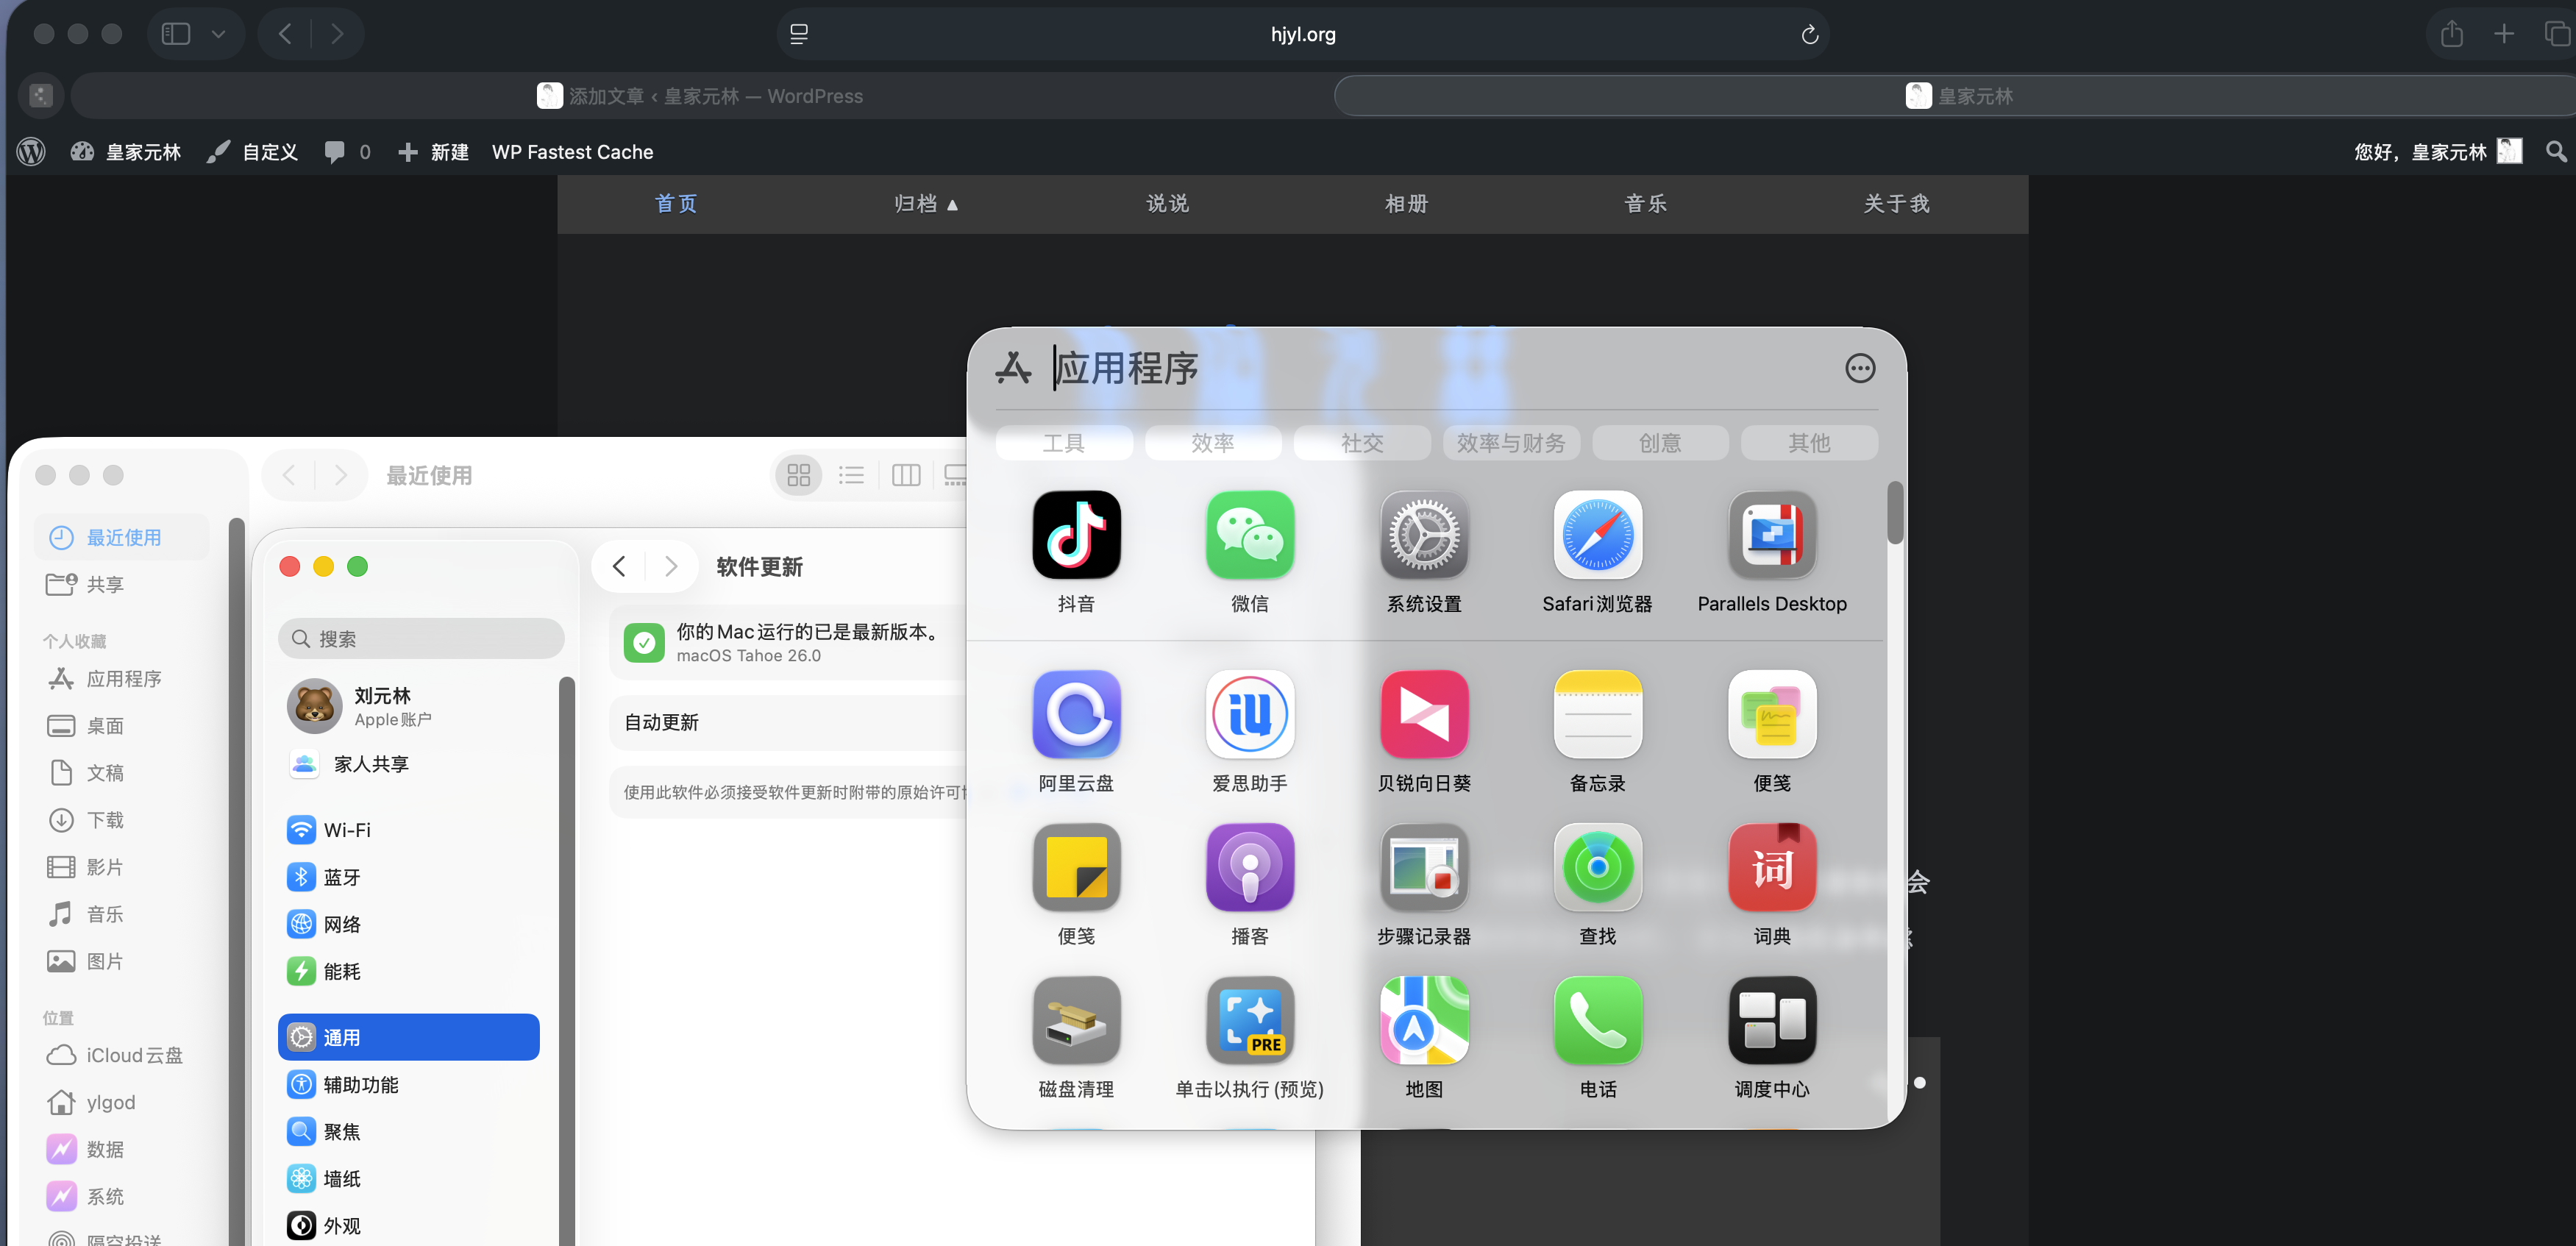This screenshot has width=2576, height=1246.
Task: Open 电话 app
Action: coord(1598,1020)
